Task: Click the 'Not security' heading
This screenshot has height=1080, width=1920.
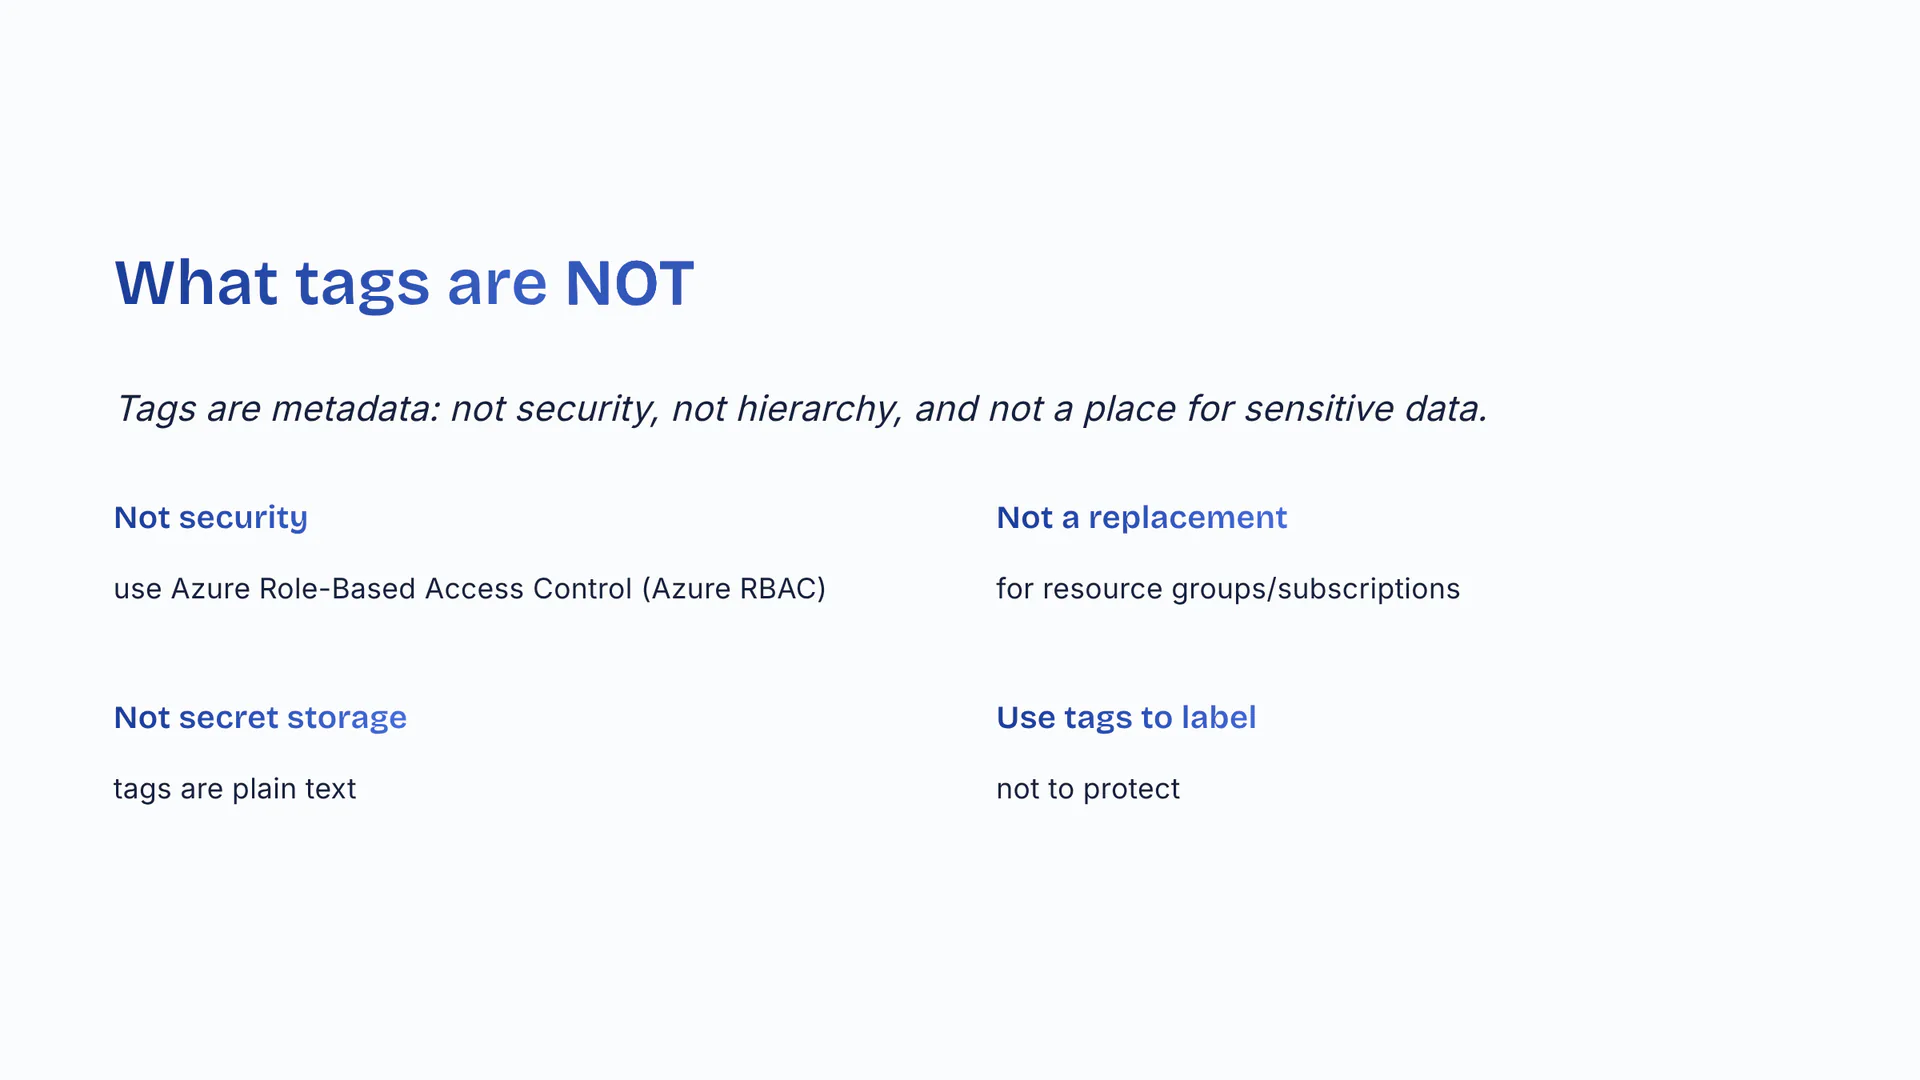Action: pos(210,517)
